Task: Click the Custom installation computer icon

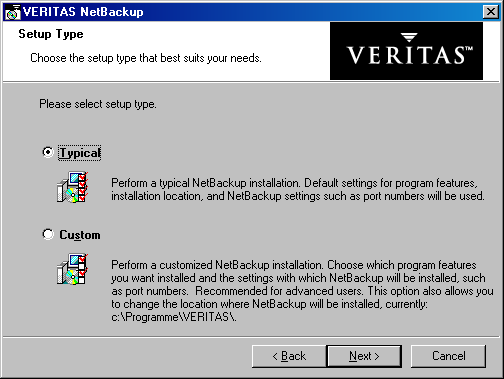Action: (72, 269)
